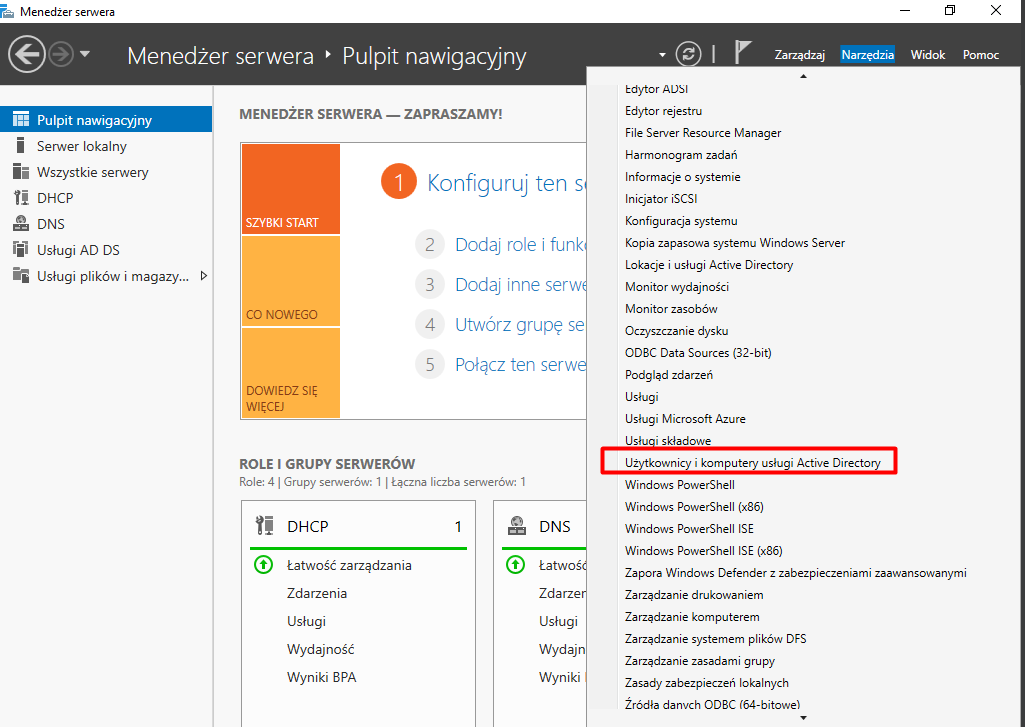Select Pulpit nawigacyjny in the sidebar
Screen dimensions: 1025x727
pos(94,120)
